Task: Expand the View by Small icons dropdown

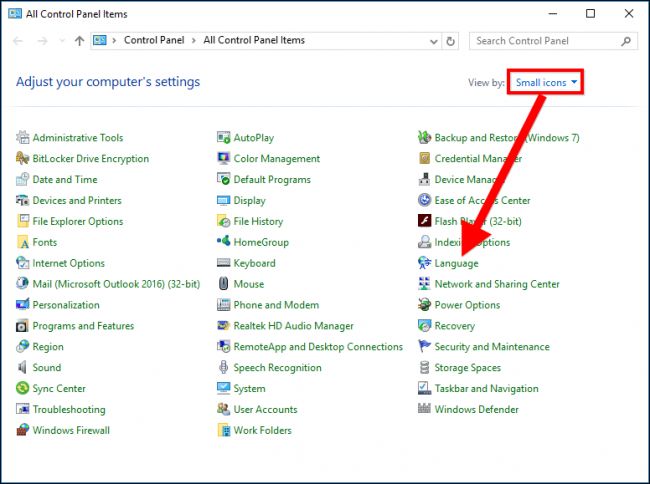Action: pyautogui.click(x=546, y=82)
